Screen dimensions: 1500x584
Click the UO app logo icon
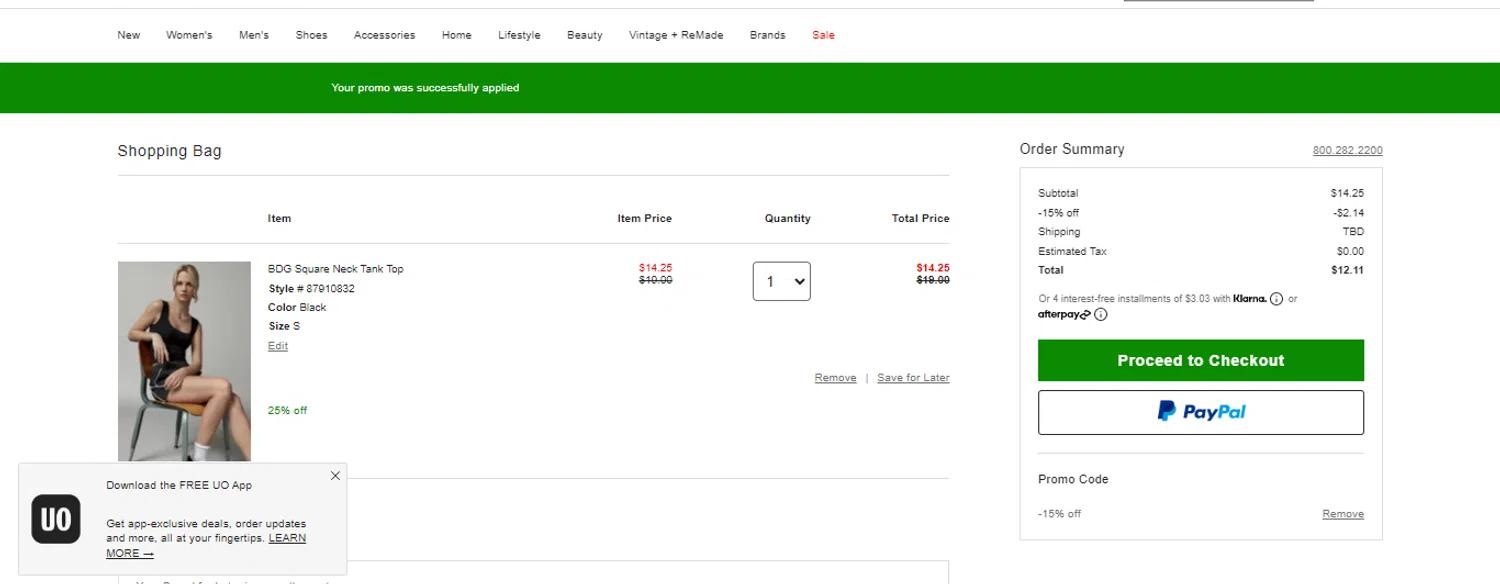56,519
